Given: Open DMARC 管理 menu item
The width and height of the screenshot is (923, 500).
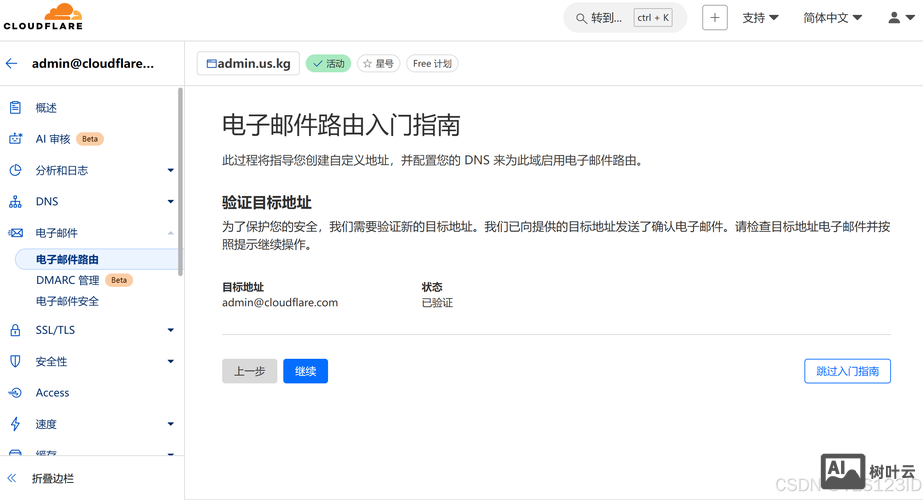Looking at the screenshot, I should (67, 280).
